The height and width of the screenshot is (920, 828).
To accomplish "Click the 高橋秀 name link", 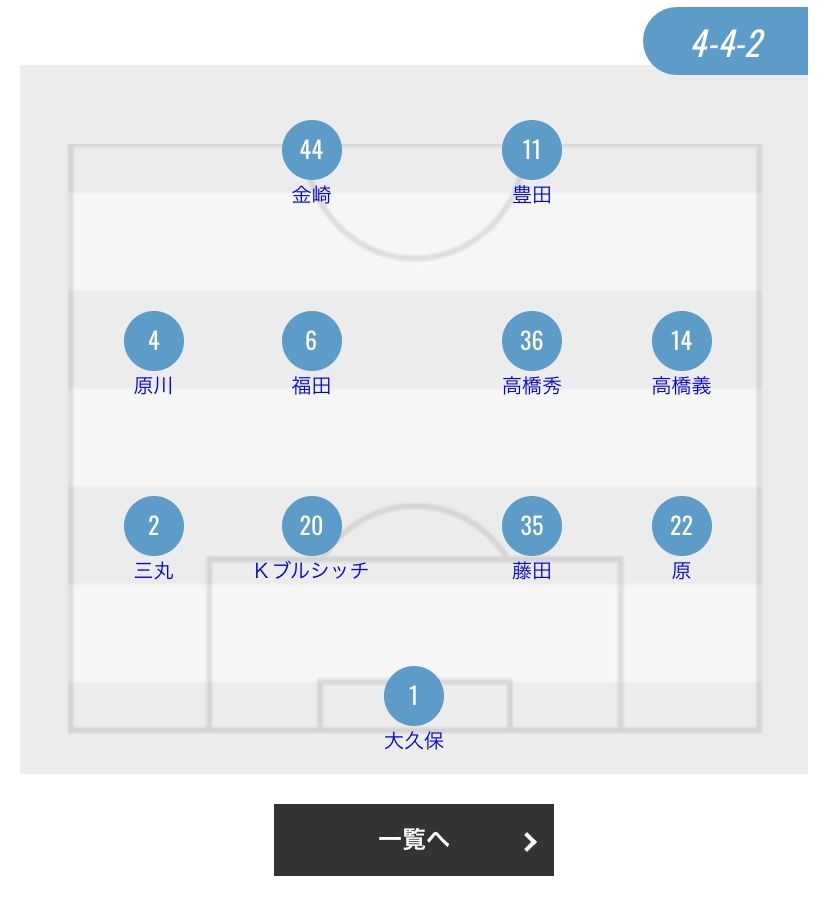I will [x=531, y=386].
